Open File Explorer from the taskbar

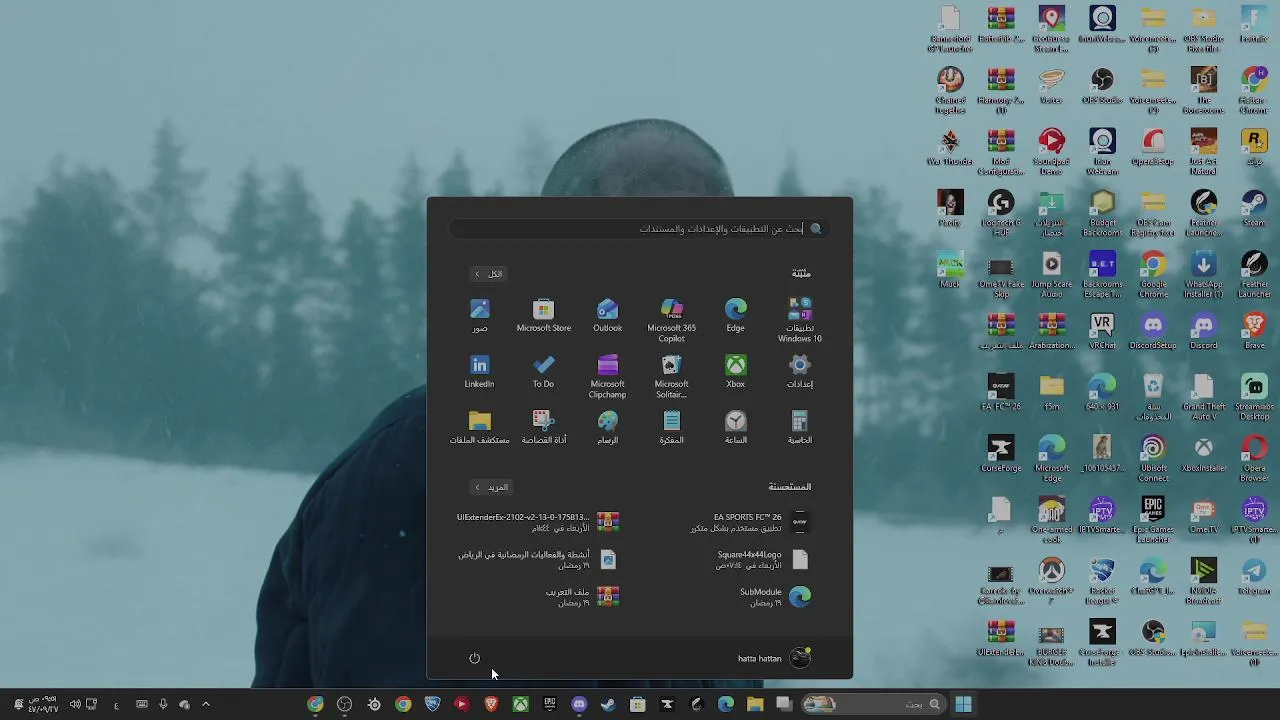[755, 705]
